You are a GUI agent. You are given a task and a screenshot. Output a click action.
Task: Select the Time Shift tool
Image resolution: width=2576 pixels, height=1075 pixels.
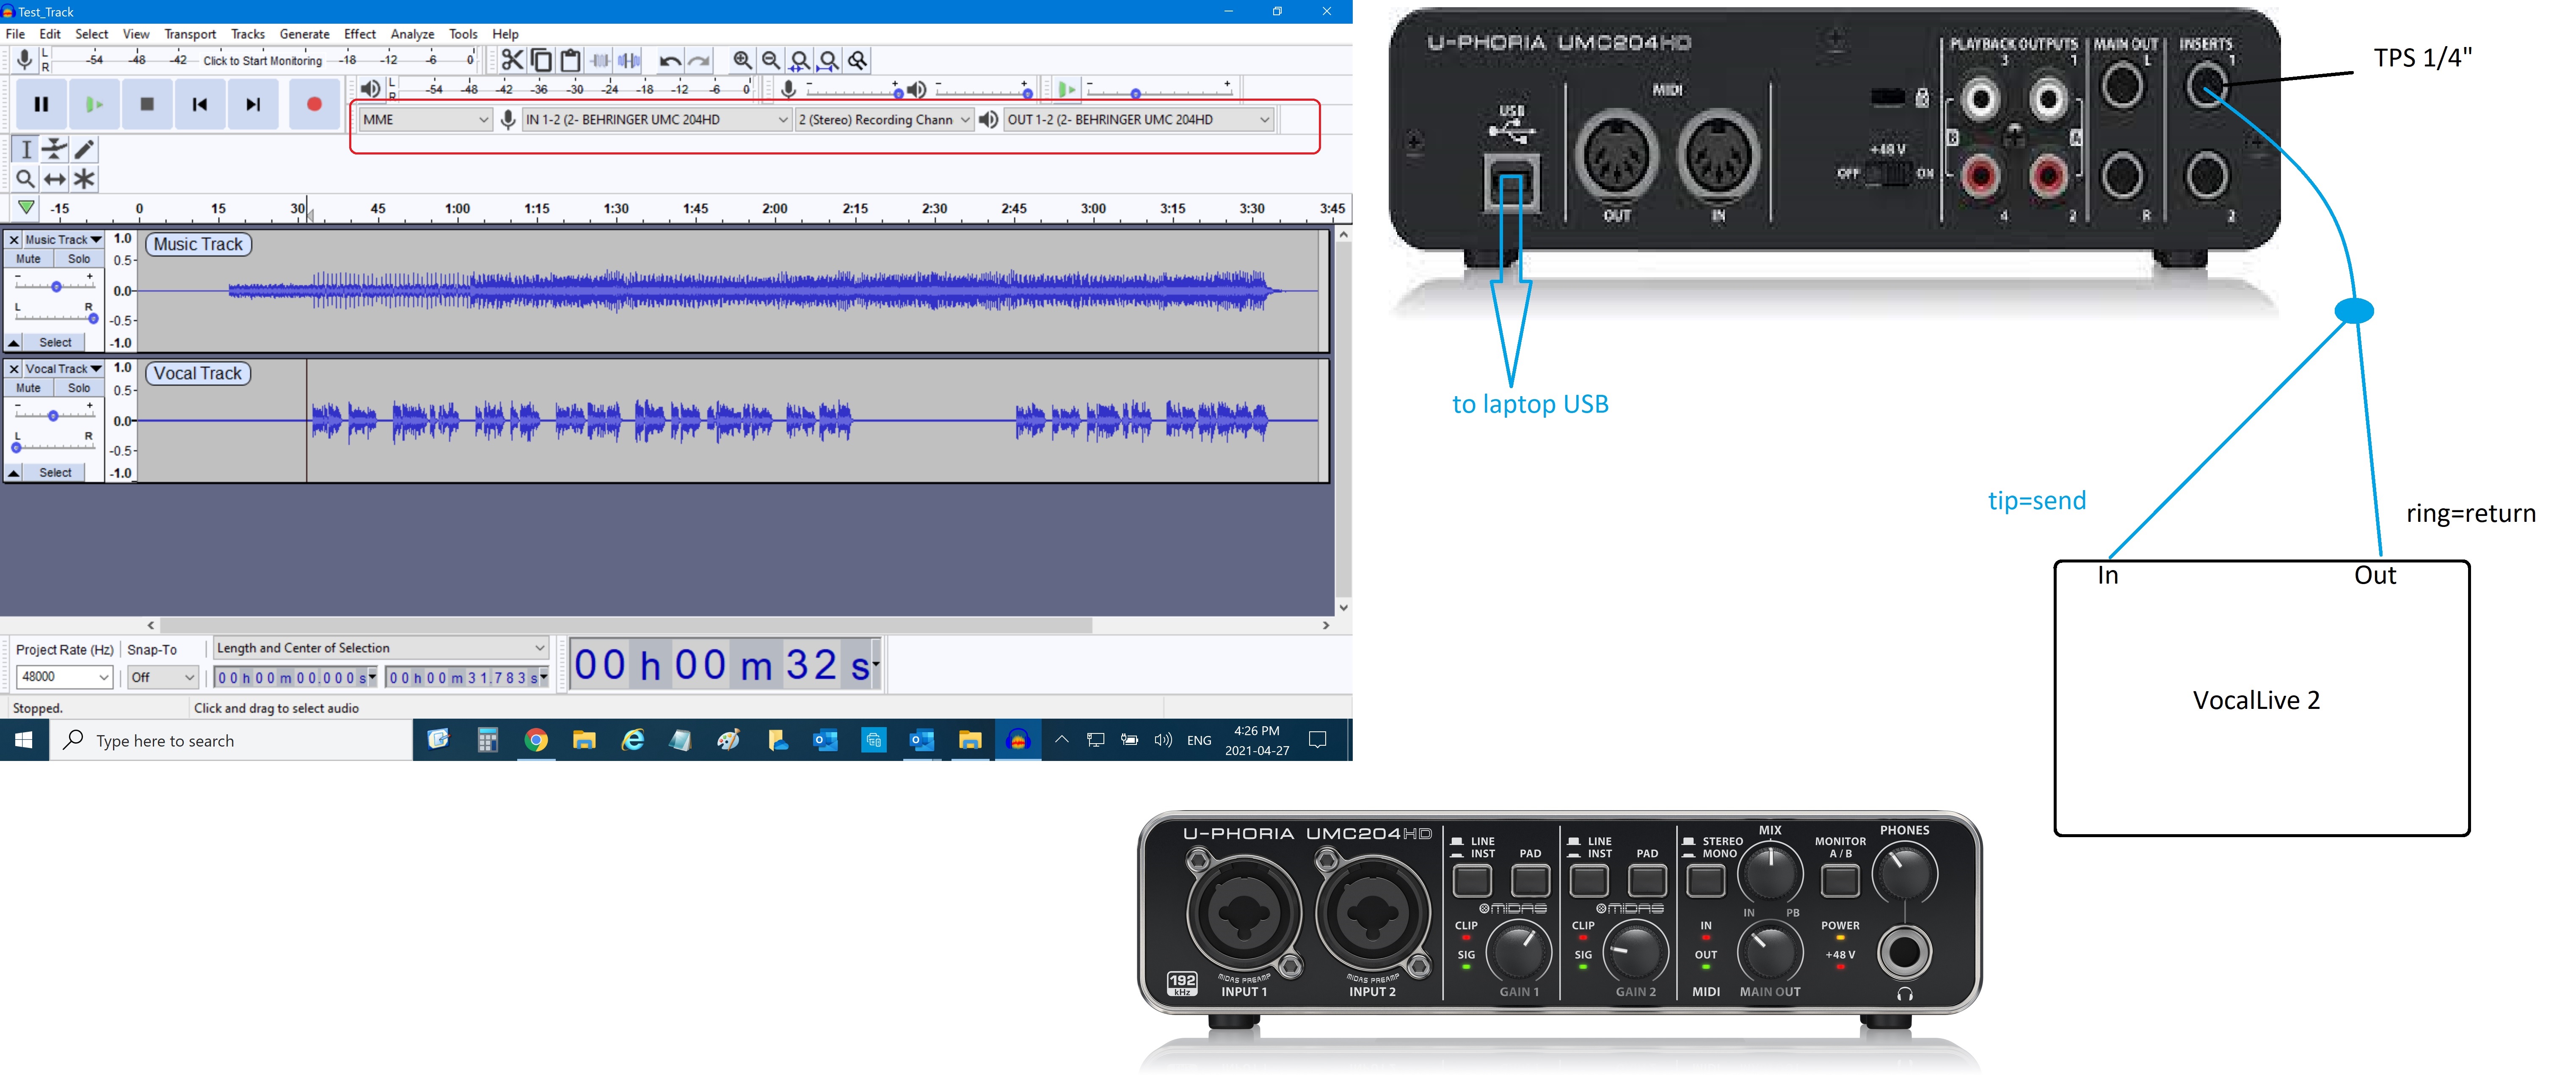pyautogui.click(x=55, y=179)
